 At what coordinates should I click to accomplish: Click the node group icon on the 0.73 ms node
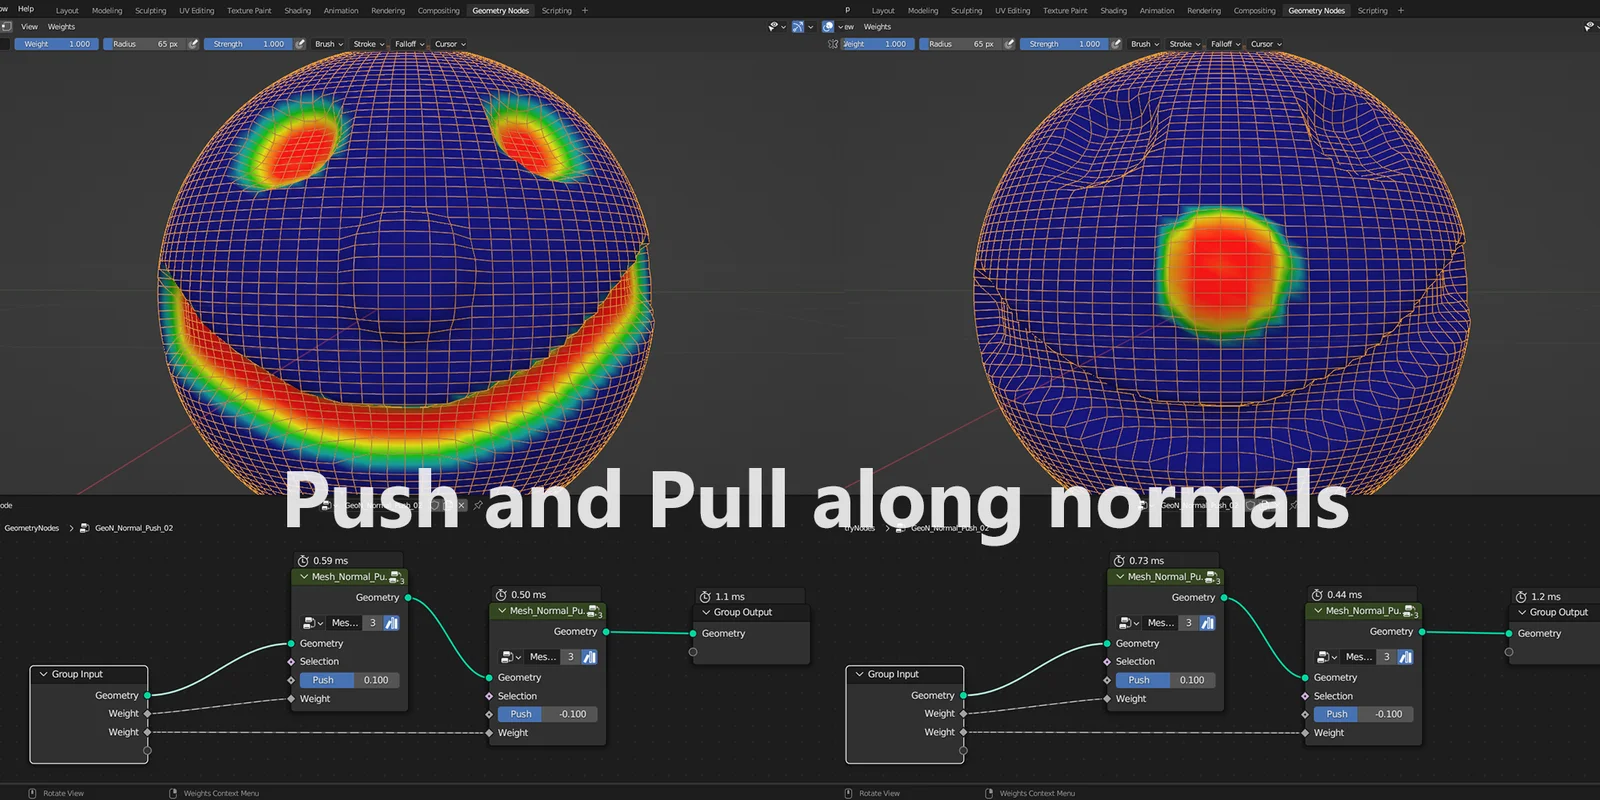point(1212,577)
